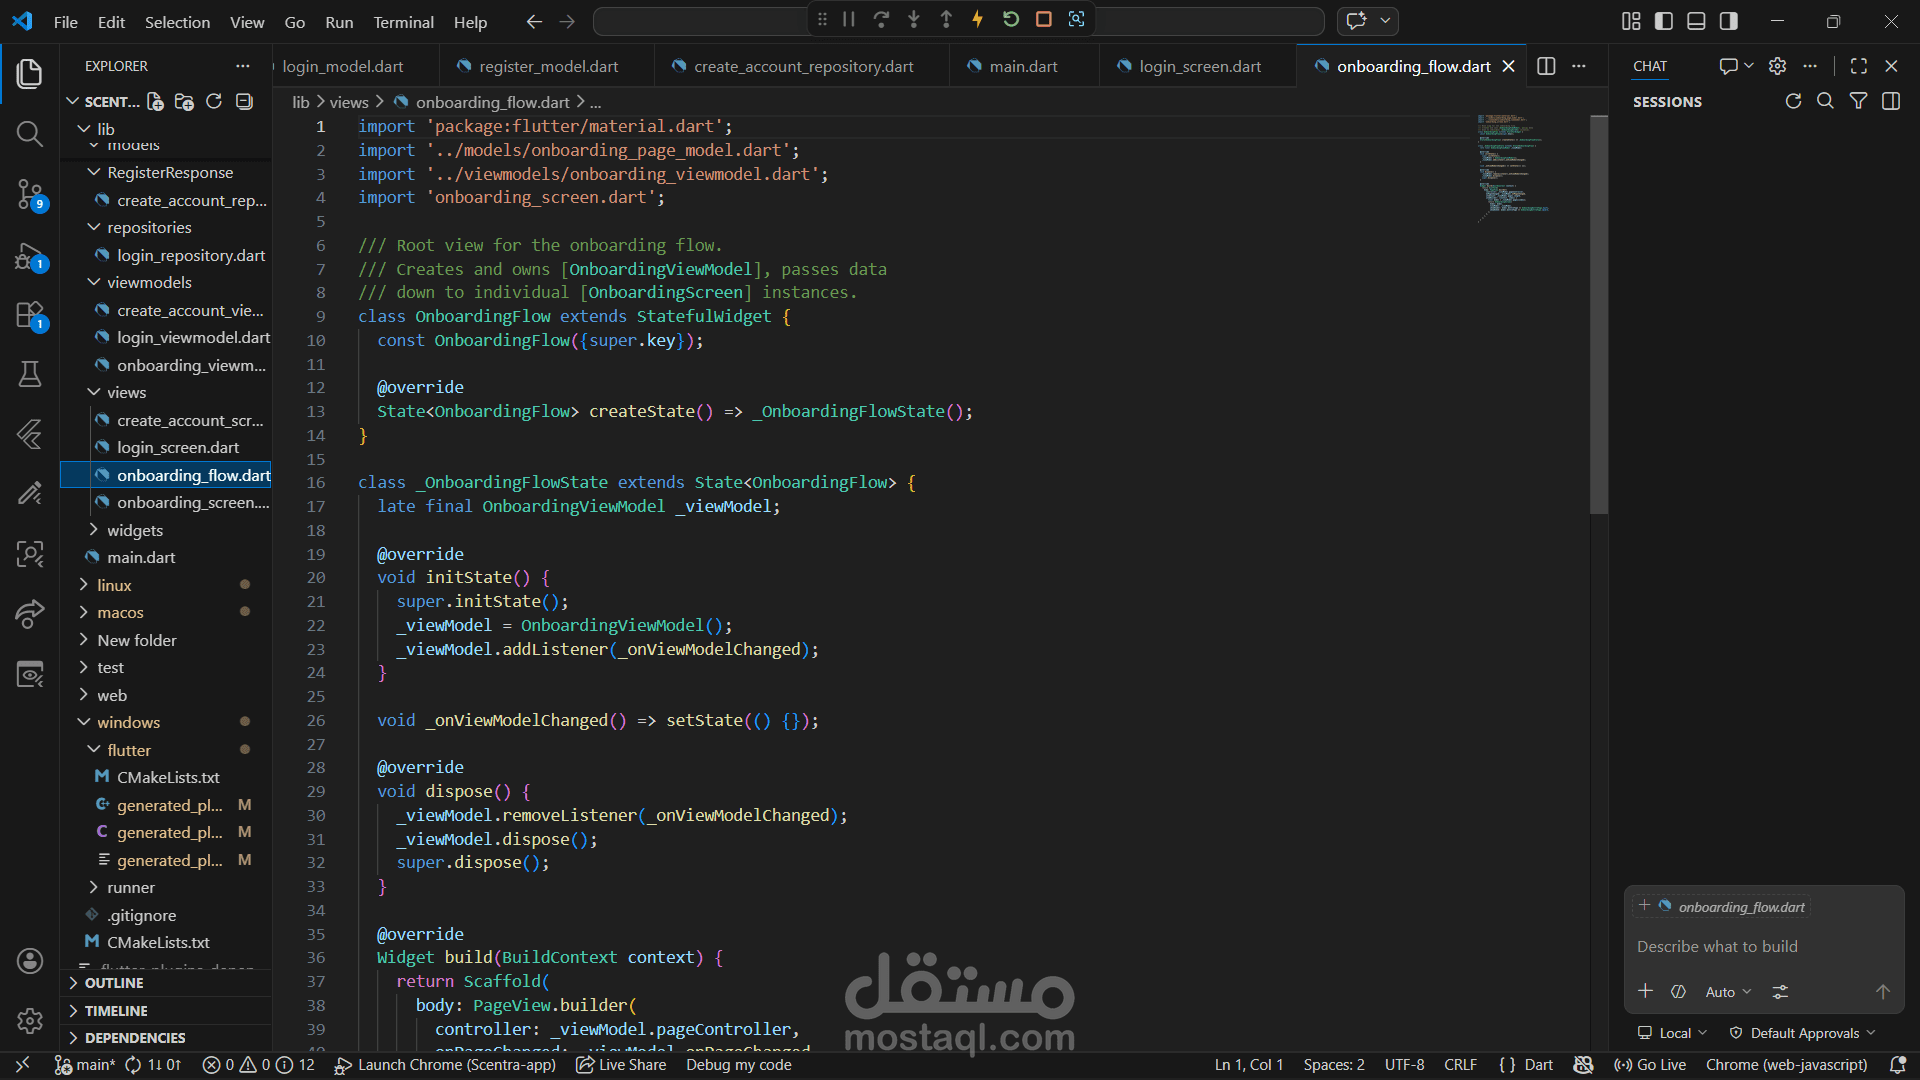Open the Terminal menu
1920x1080 pixels.
[x=403, y=22]
